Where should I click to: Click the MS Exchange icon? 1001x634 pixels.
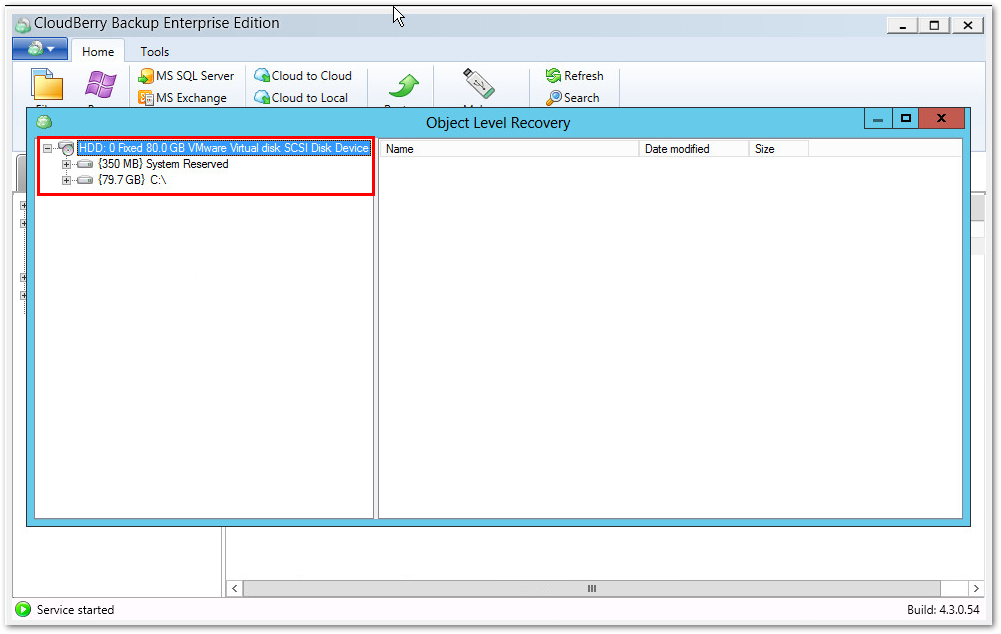pyautogui.click(x=146, y=98)
